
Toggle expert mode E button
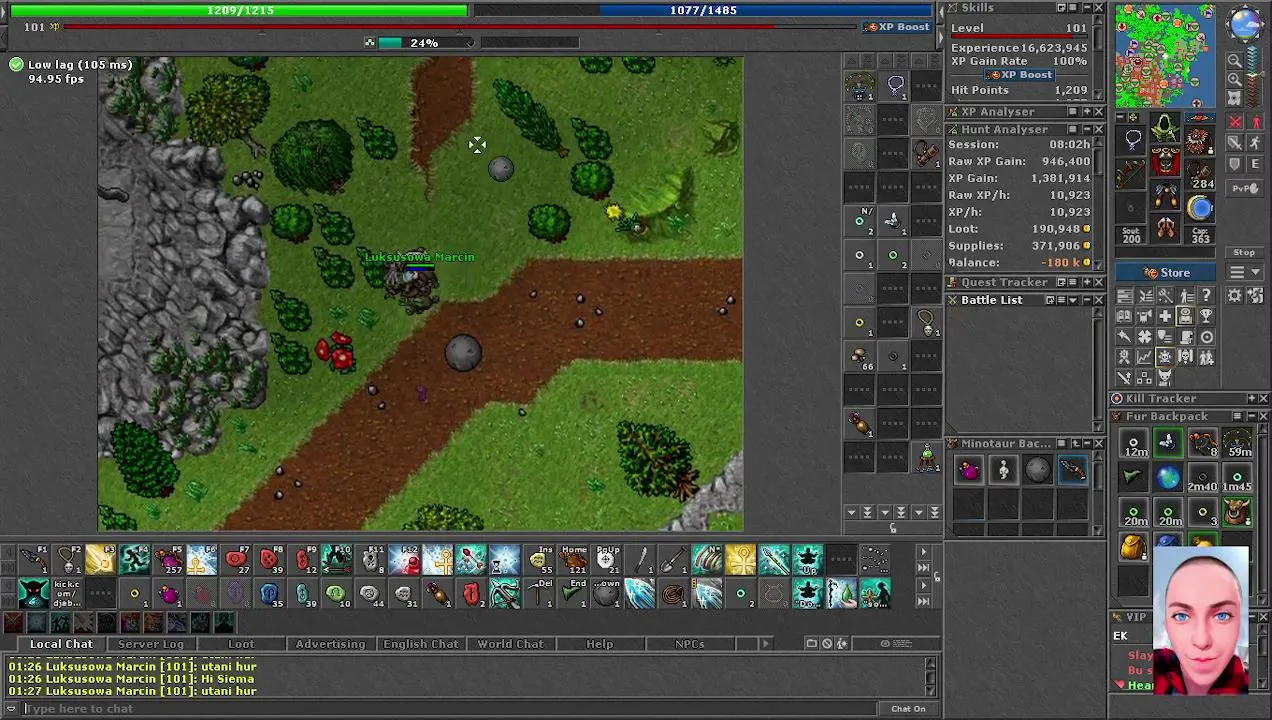1256,164
